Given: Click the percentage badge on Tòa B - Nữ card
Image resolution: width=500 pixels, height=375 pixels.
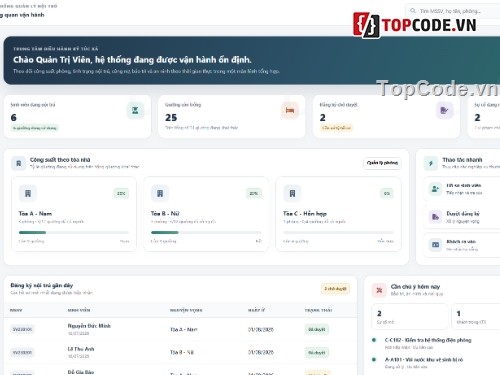Looking at the screenshot, I should pos(254,193).
